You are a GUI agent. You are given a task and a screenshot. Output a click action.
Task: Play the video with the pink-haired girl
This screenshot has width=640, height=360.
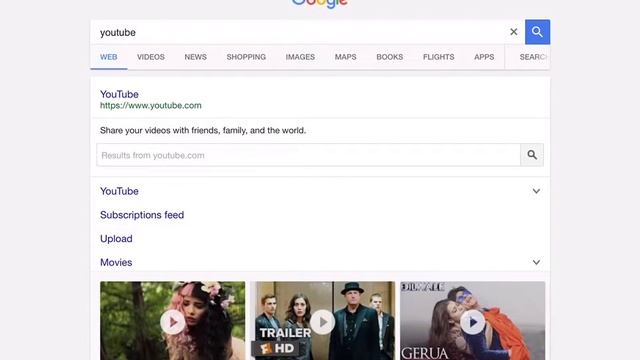pos(172,322)
